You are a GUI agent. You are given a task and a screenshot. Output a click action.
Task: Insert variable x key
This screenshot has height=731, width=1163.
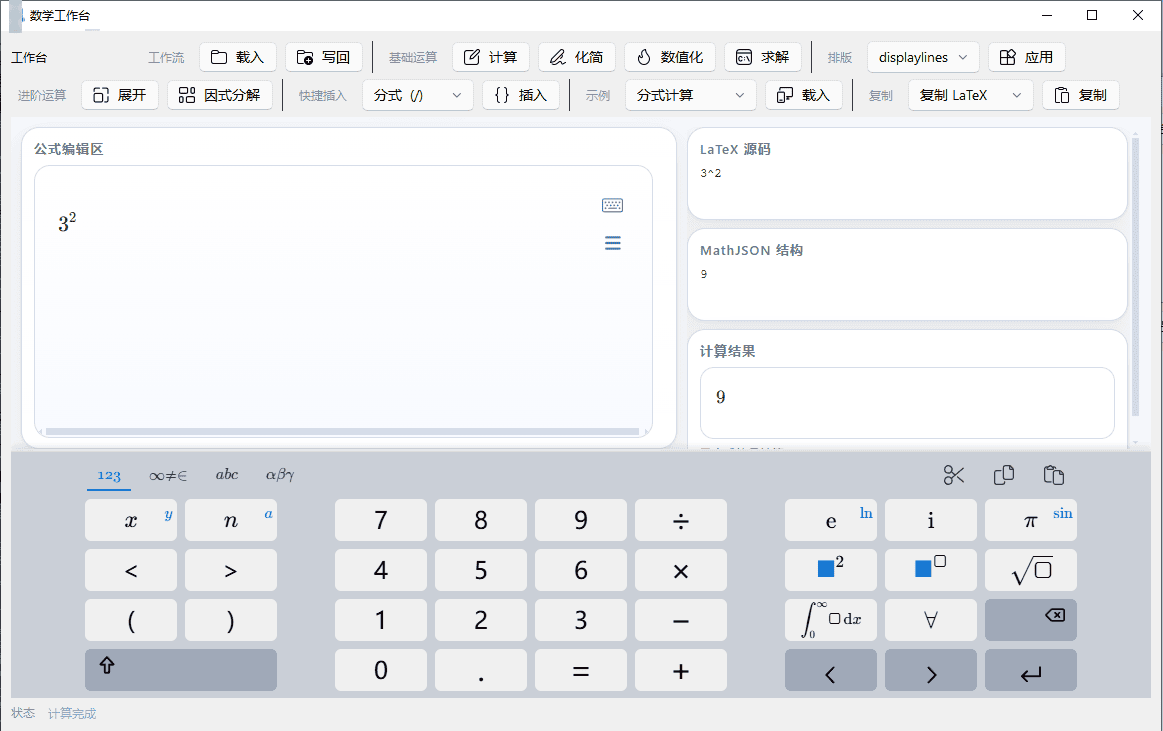(131, 520)
